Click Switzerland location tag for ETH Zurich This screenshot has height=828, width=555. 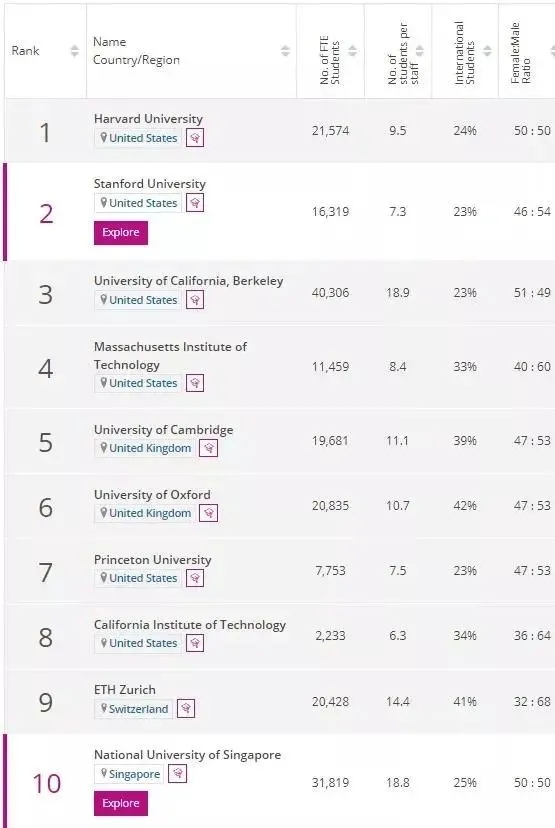135,709
